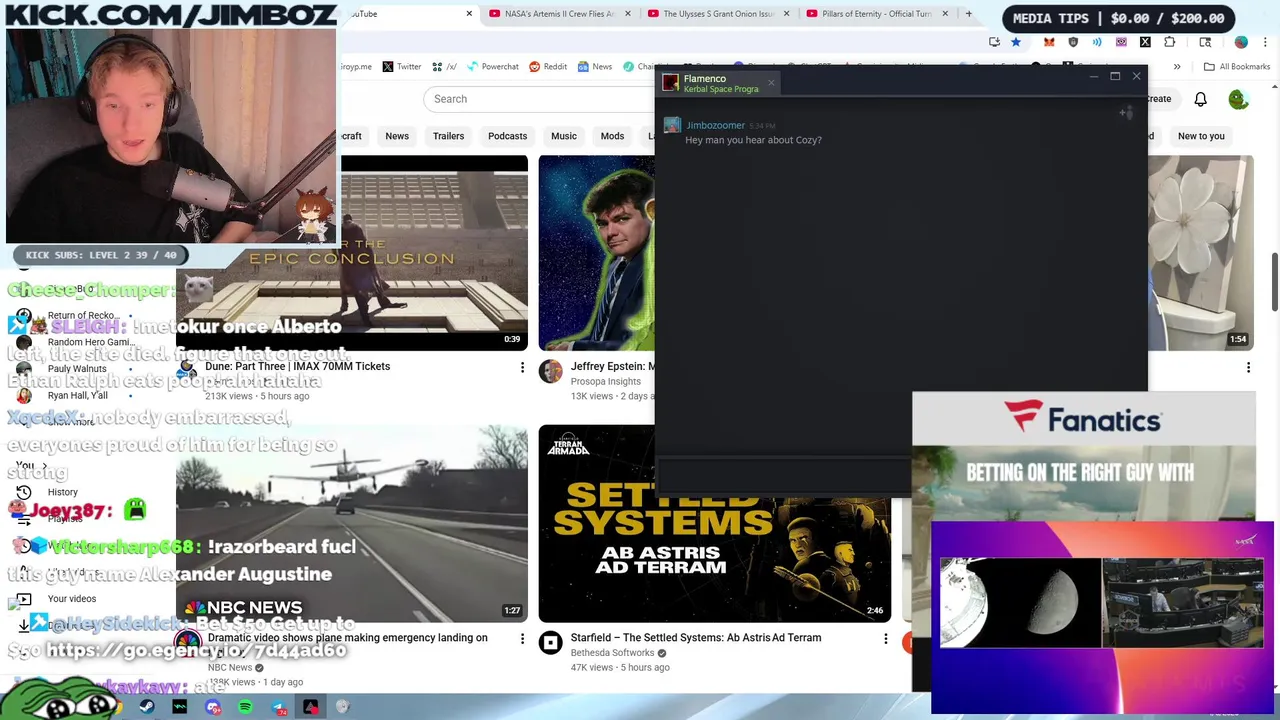Open more options for Starfield Settled Systems video

(x=885, y=638)
